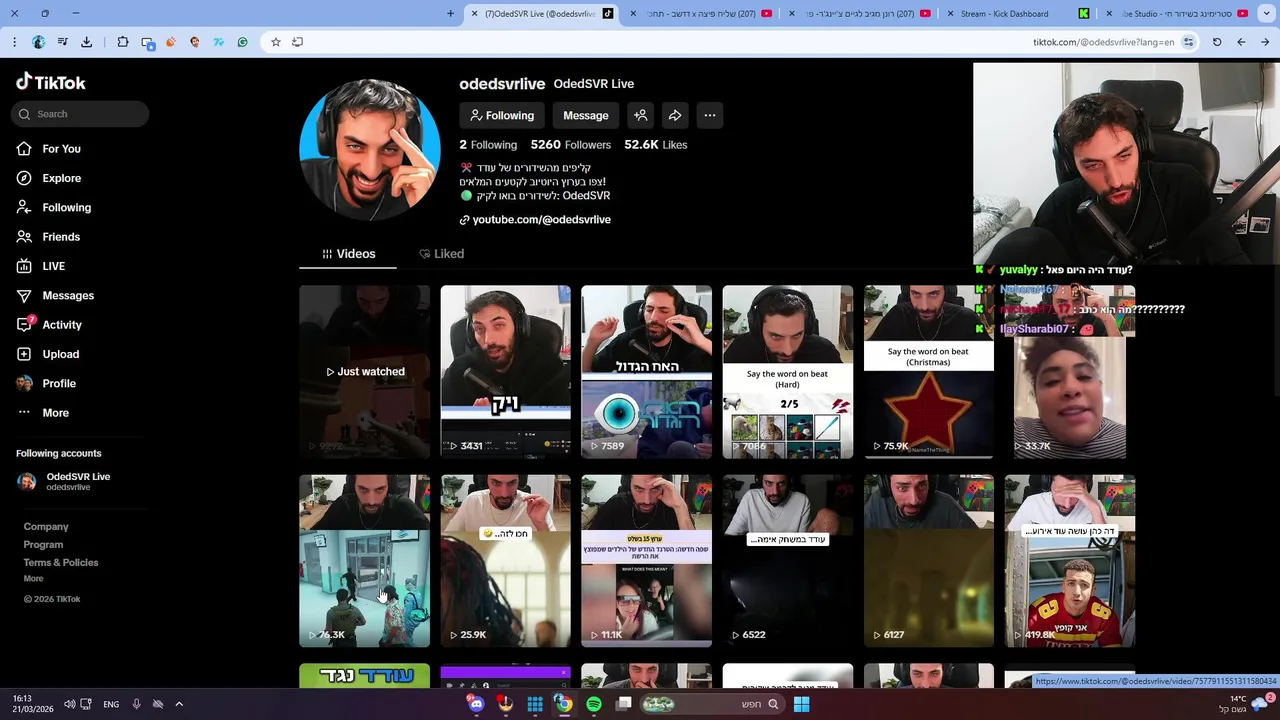Open the 2 Following count
Viewport: 1280px width, 720px height.
[488, 145]
